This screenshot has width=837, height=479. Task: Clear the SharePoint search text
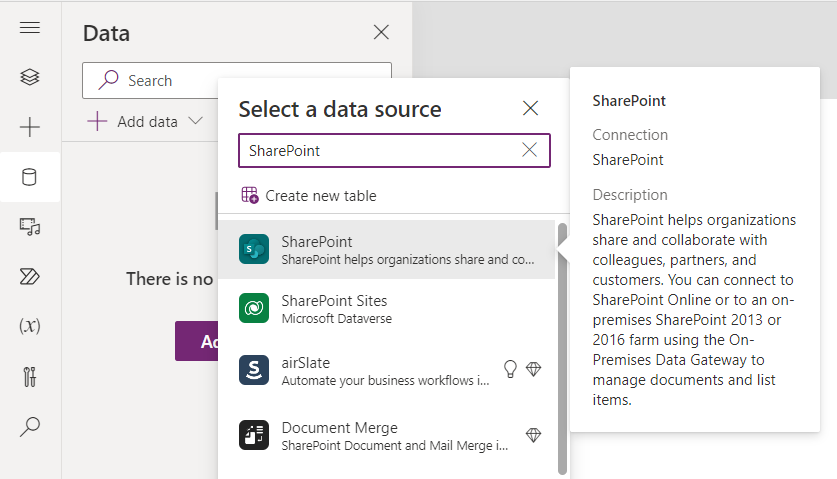point(530,150)
